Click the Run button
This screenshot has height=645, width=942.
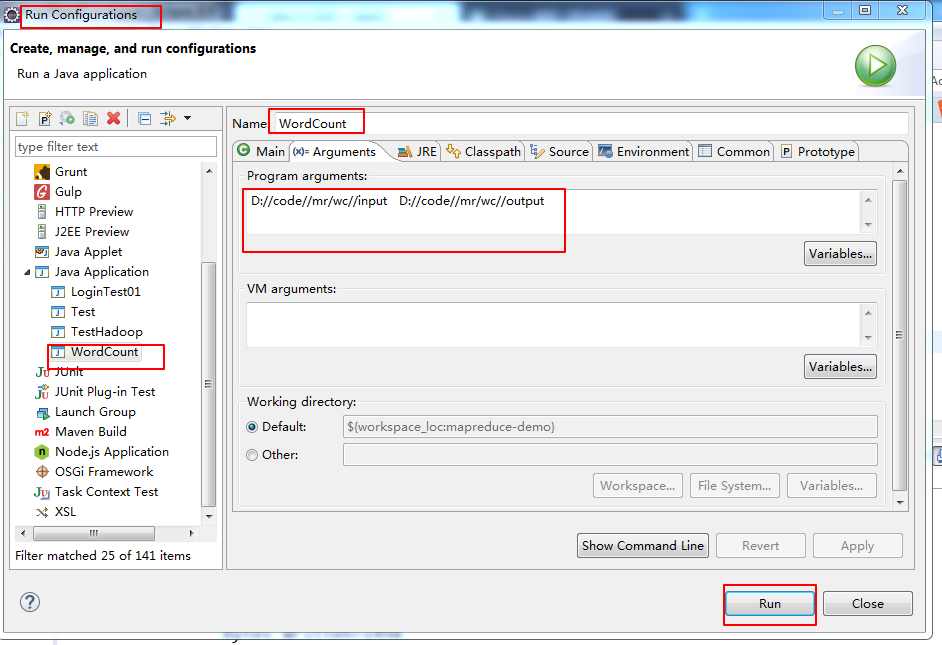point(770,604)
